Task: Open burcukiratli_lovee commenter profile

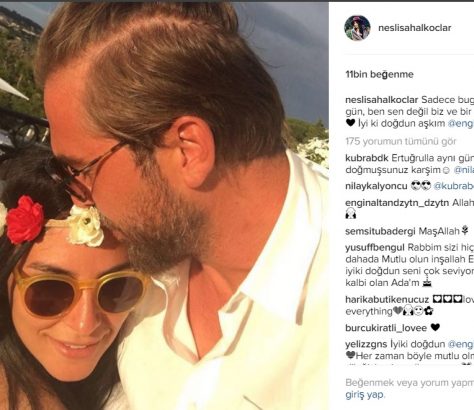Action: click(386, 328)
